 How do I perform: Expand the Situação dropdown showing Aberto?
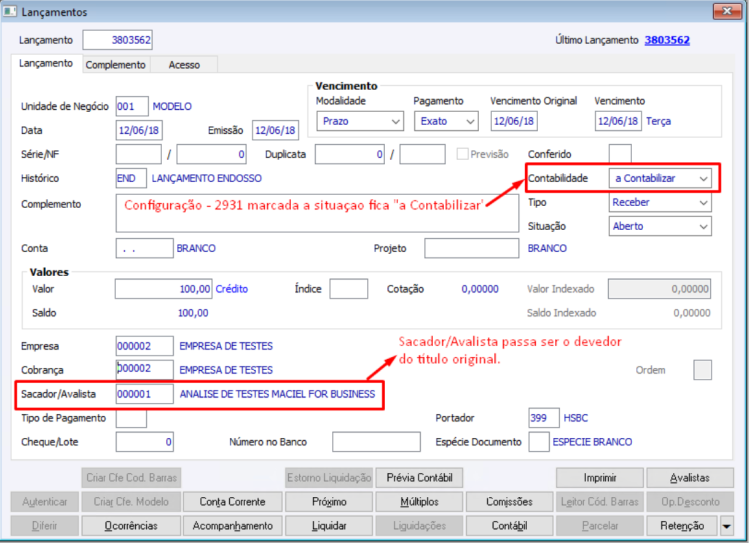pyautogui.click(x=660, y=226)
